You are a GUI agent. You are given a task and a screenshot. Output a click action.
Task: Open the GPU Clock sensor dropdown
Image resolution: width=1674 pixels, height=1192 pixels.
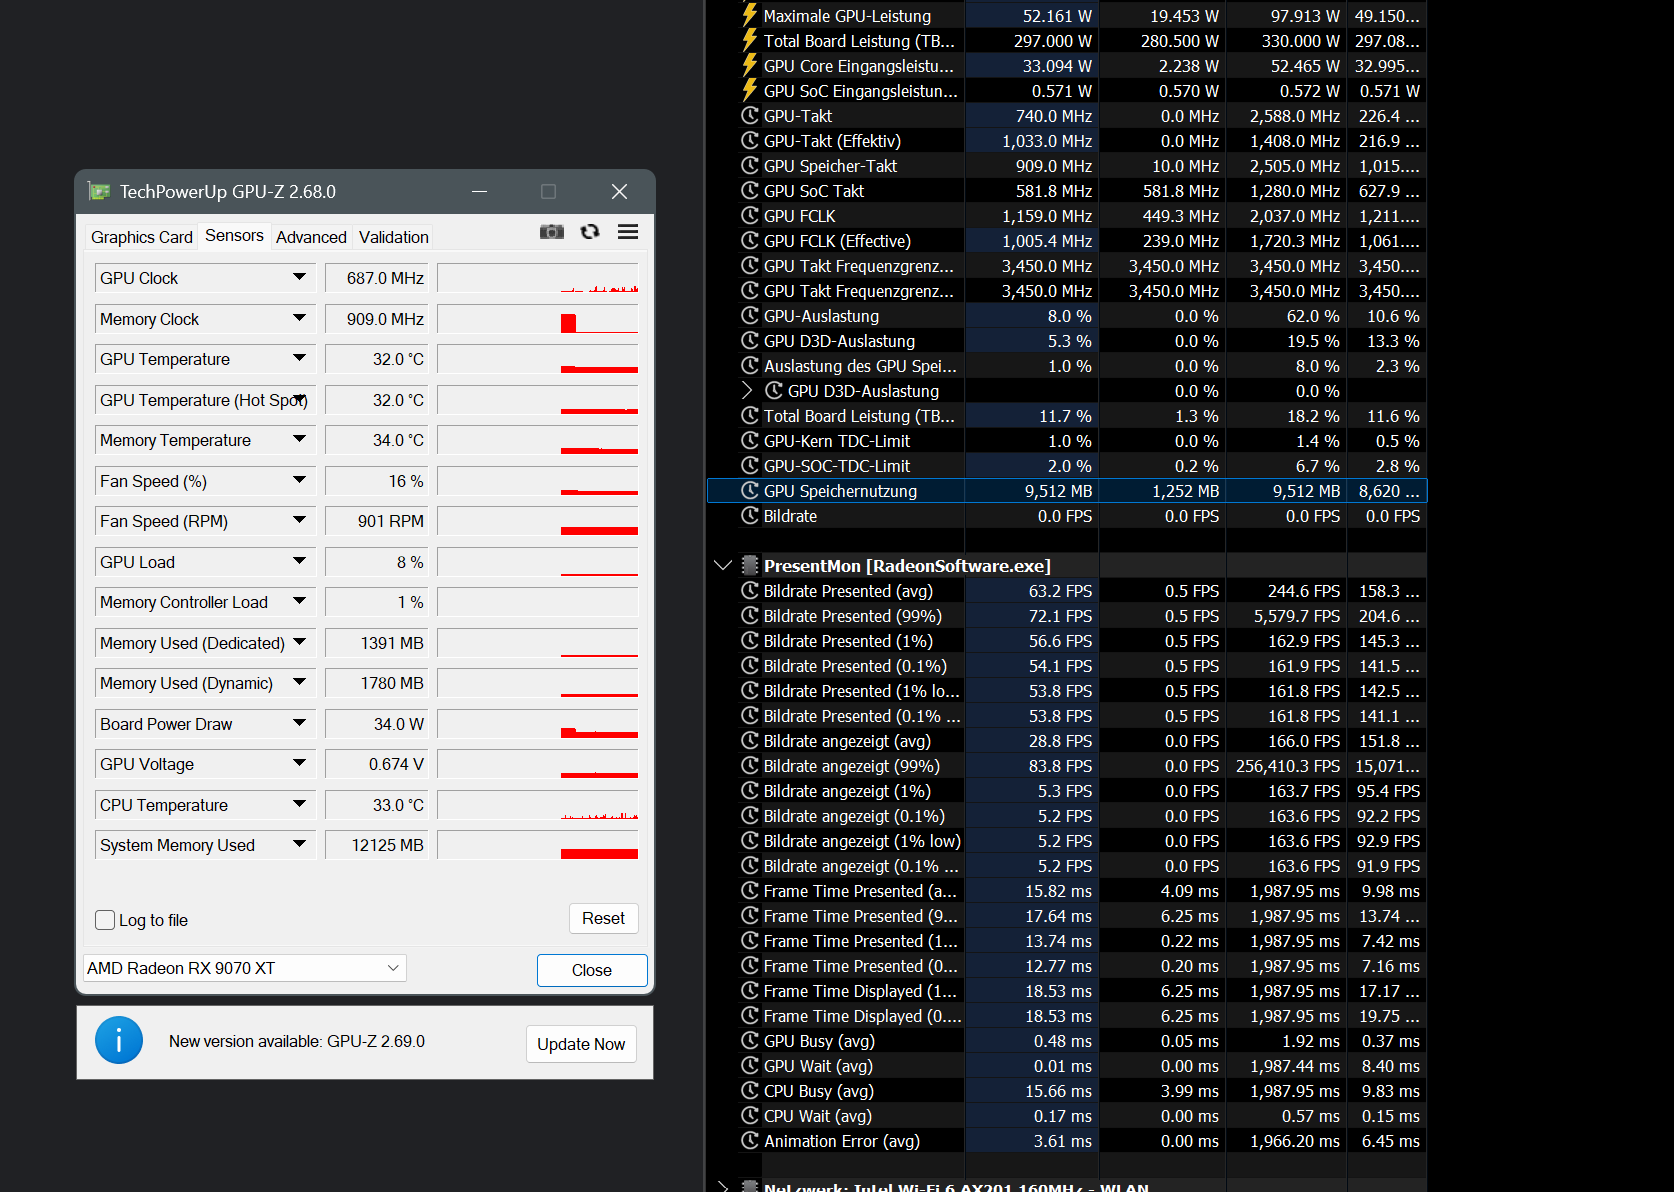pos(299,277)
